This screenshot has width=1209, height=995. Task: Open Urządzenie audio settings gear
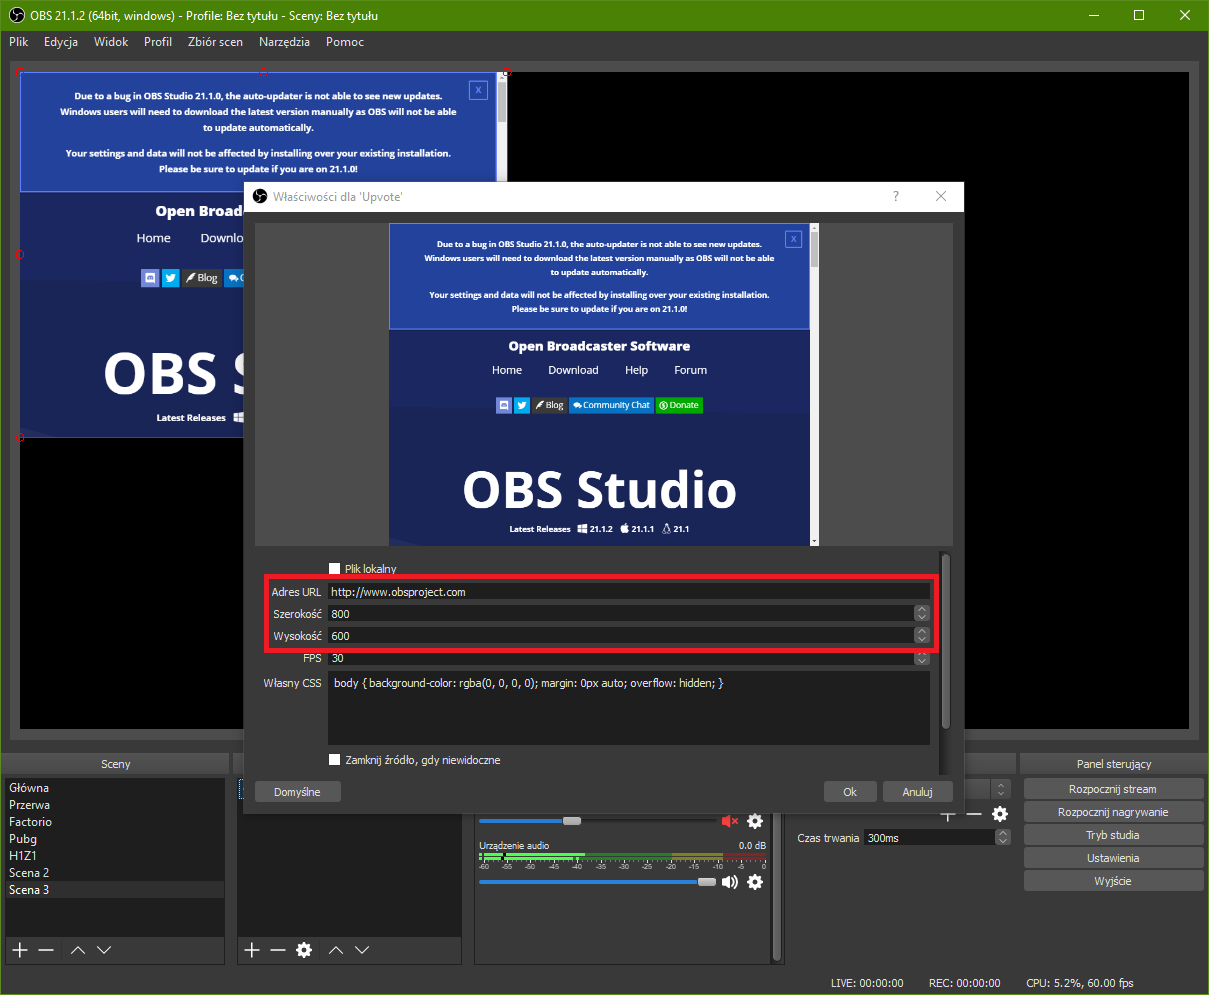click(755, 882)
